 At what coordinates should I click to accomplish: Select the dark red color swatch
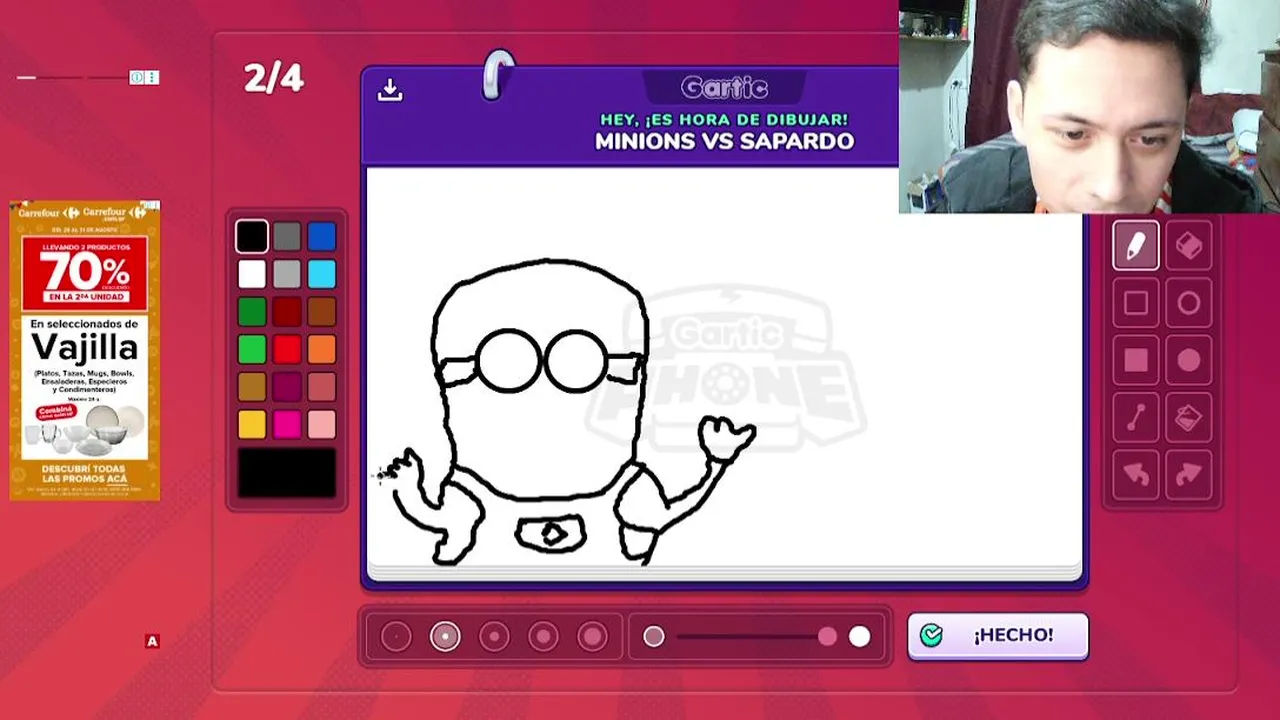(287, 312)
